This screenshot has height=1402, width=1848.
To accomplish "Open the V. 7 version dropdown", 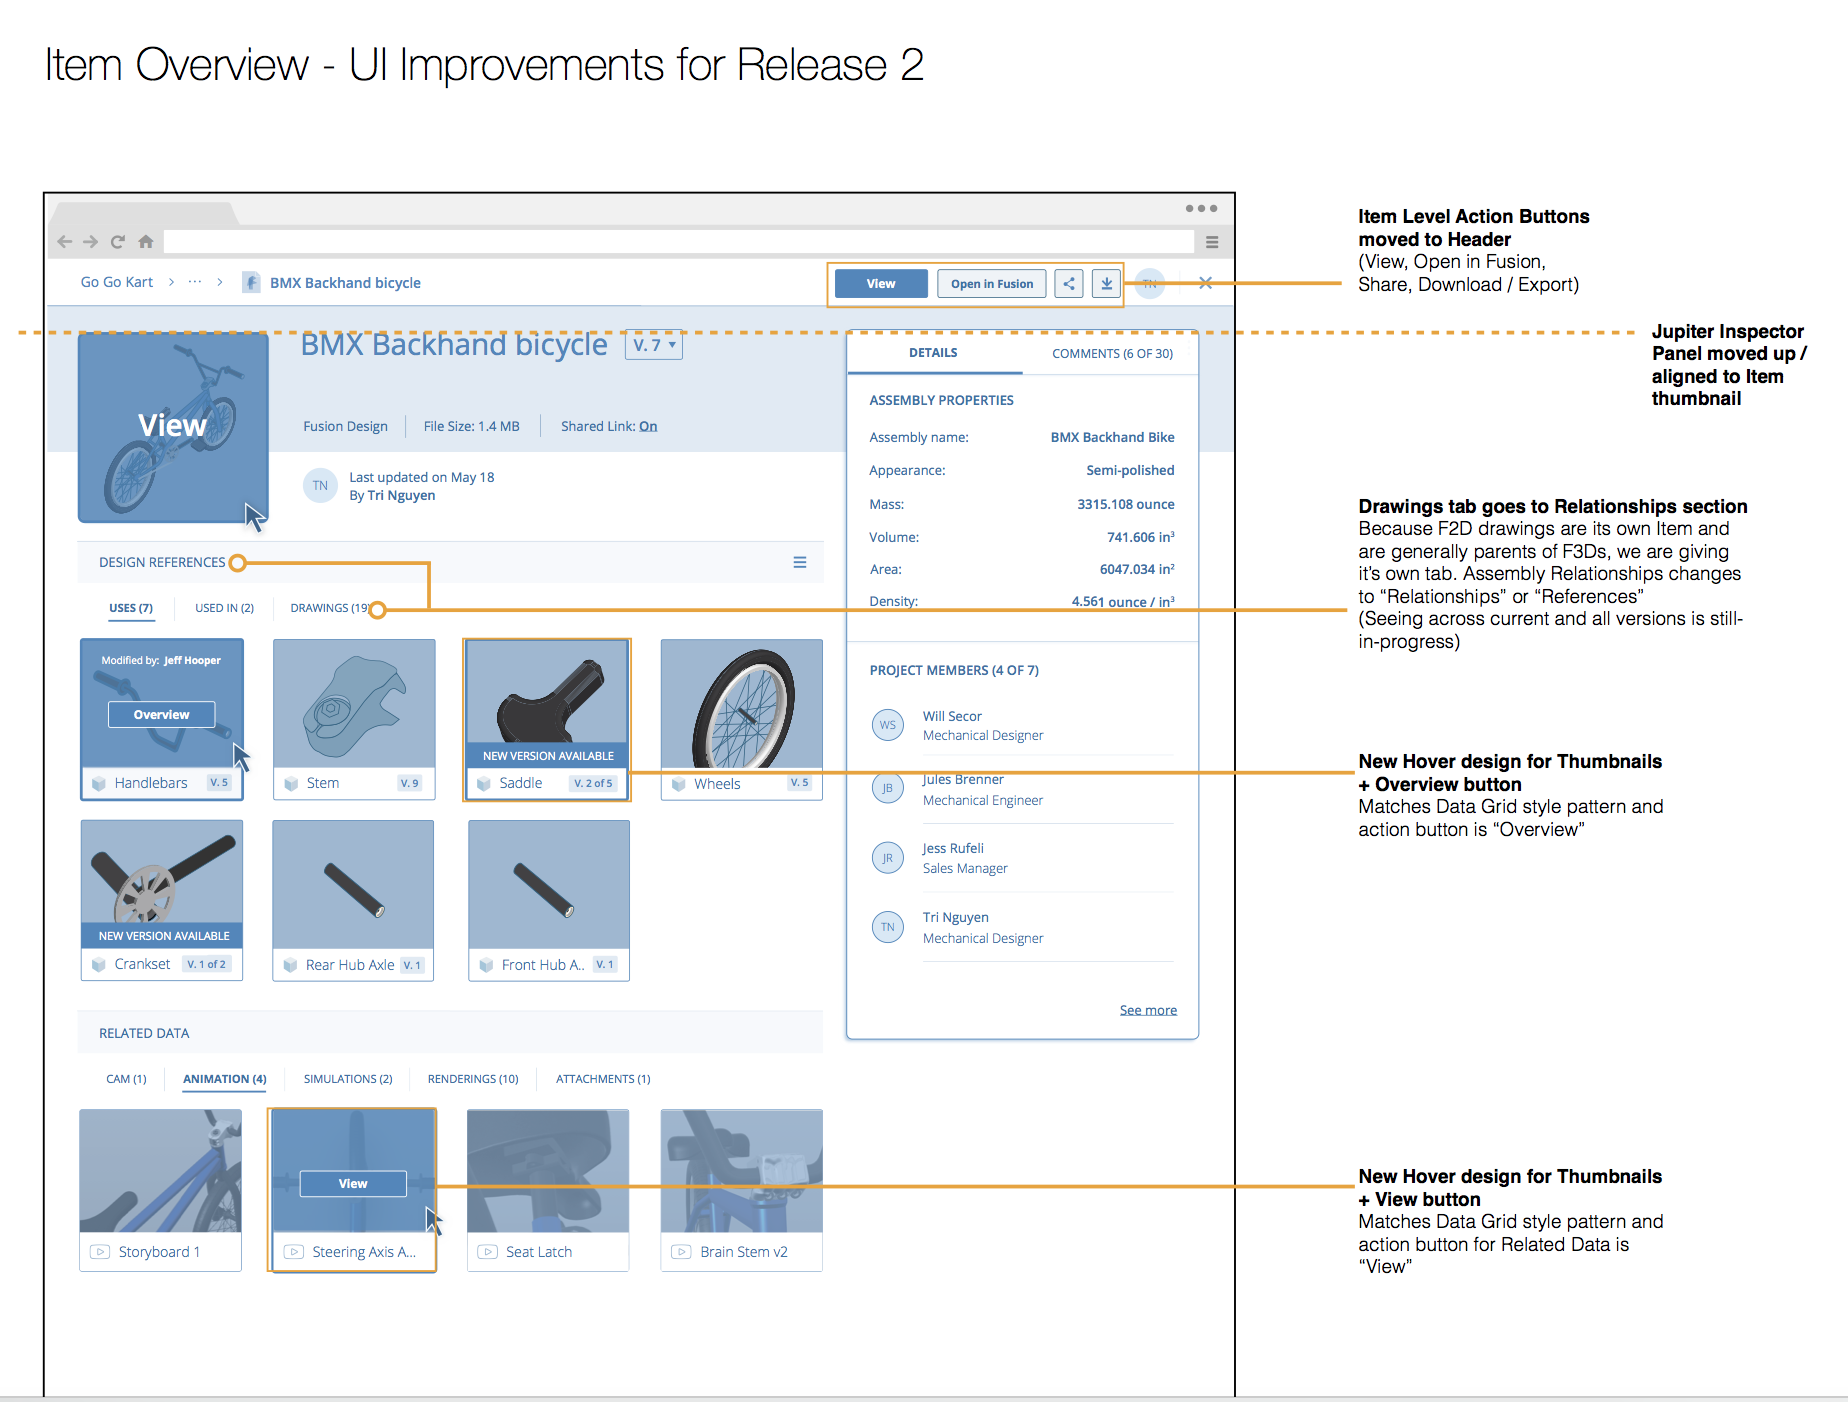I will pyautogui.click(x=654, y=345).
